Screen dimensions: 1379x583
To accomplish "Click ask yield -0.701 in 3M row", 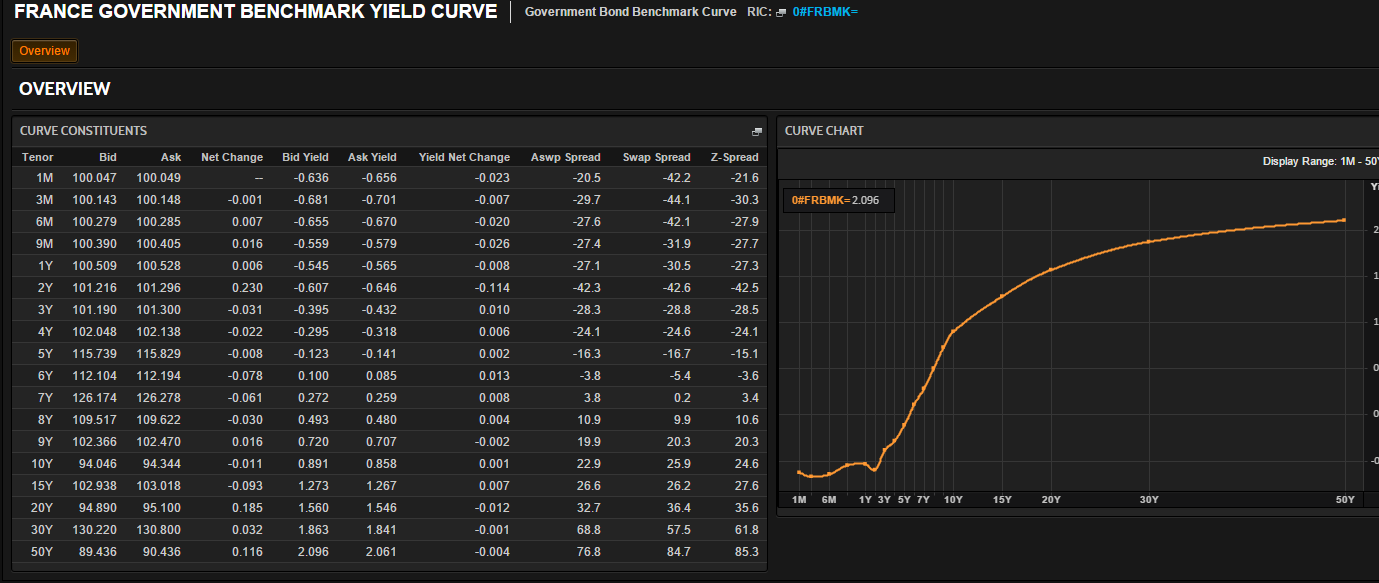I will [379, 200].
